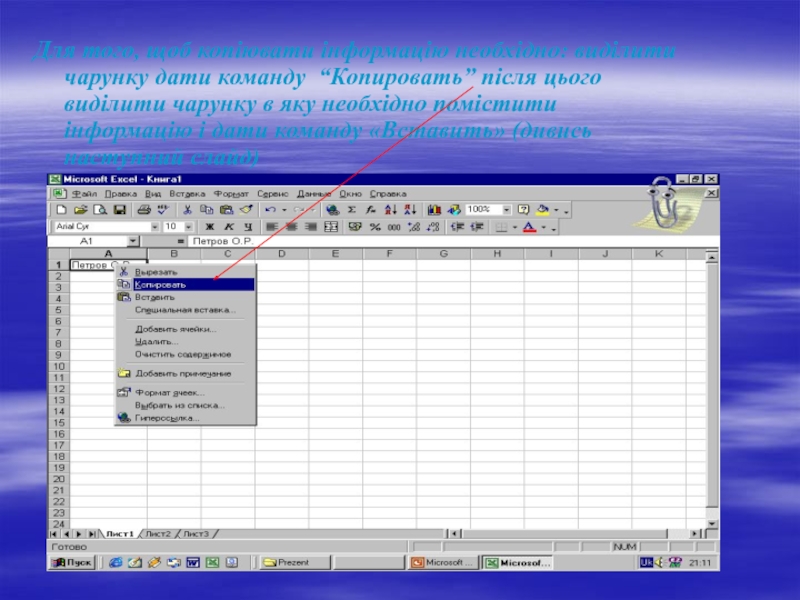Open the font color dropdown arrow
Image resolution: width=800 pixels, height=600 pixels.
click(x=543, y=227)
